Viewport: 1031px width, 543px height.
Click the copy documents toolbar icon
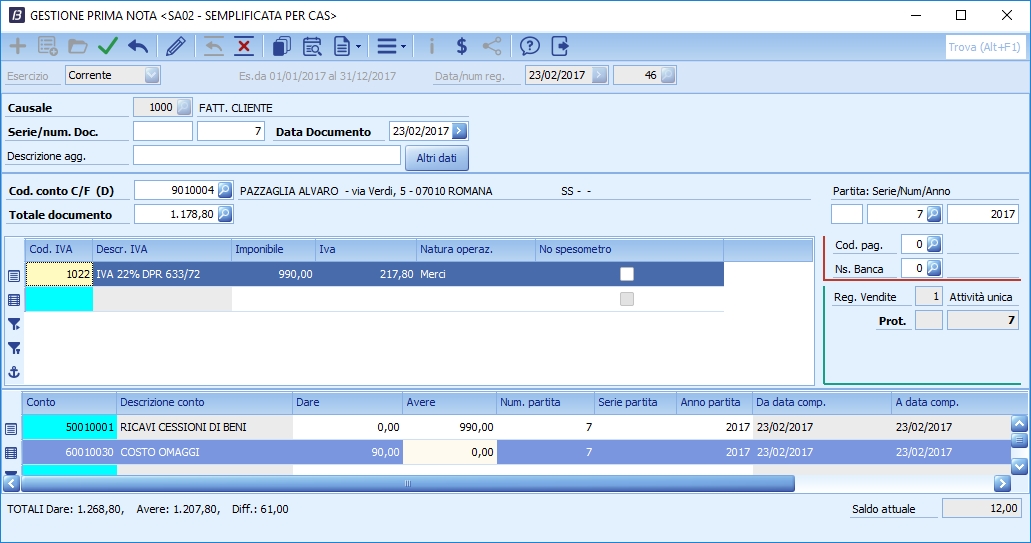(x=282, y=46)
